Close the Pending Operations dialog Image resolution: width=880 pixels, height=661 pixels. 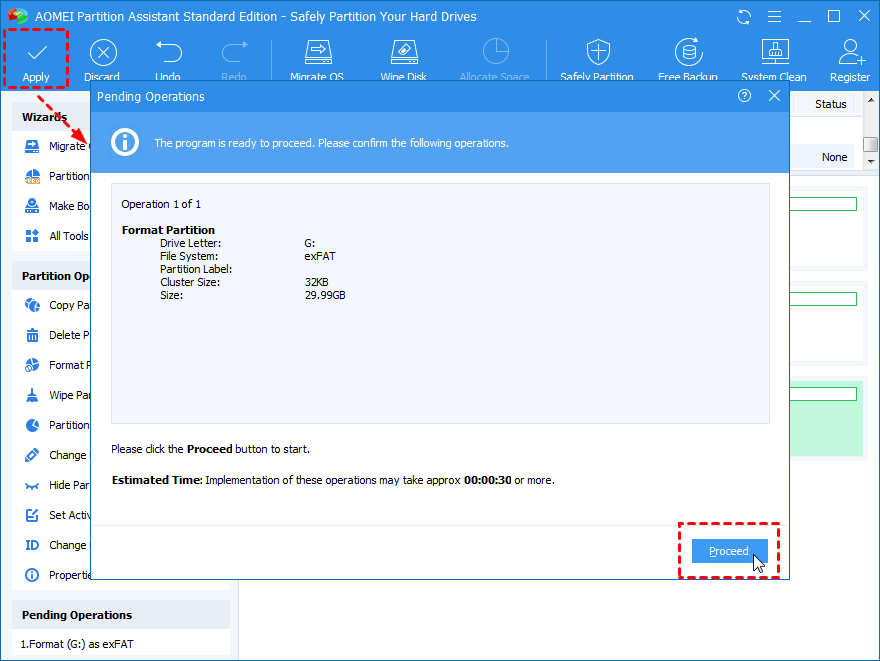[x=774, y=96]
